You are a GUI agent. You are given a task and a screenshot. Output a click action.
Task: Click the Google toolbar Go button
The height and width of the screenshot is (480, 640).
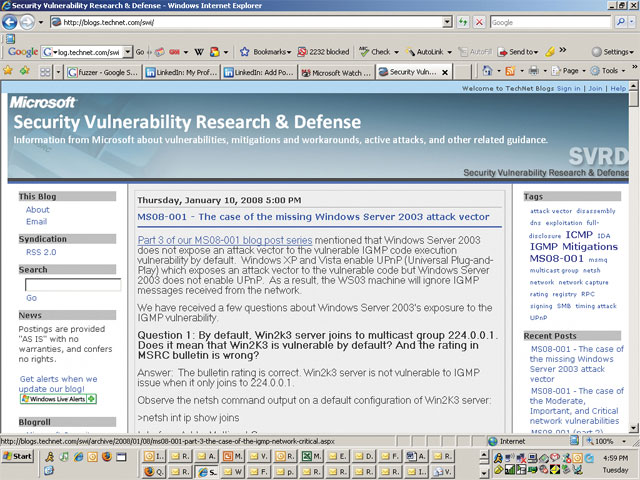click(x=140, y=52)
